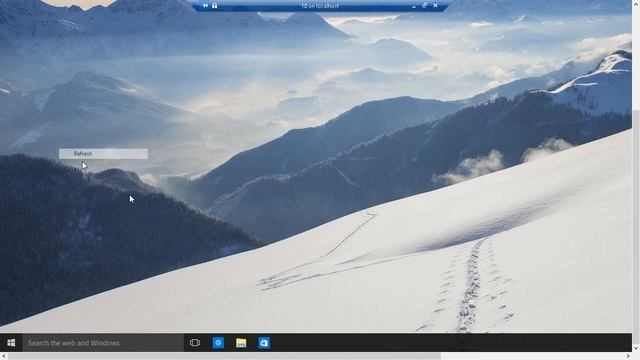640x360 pixels.
Task: Pin the remote connection bar
Action: 205,6
